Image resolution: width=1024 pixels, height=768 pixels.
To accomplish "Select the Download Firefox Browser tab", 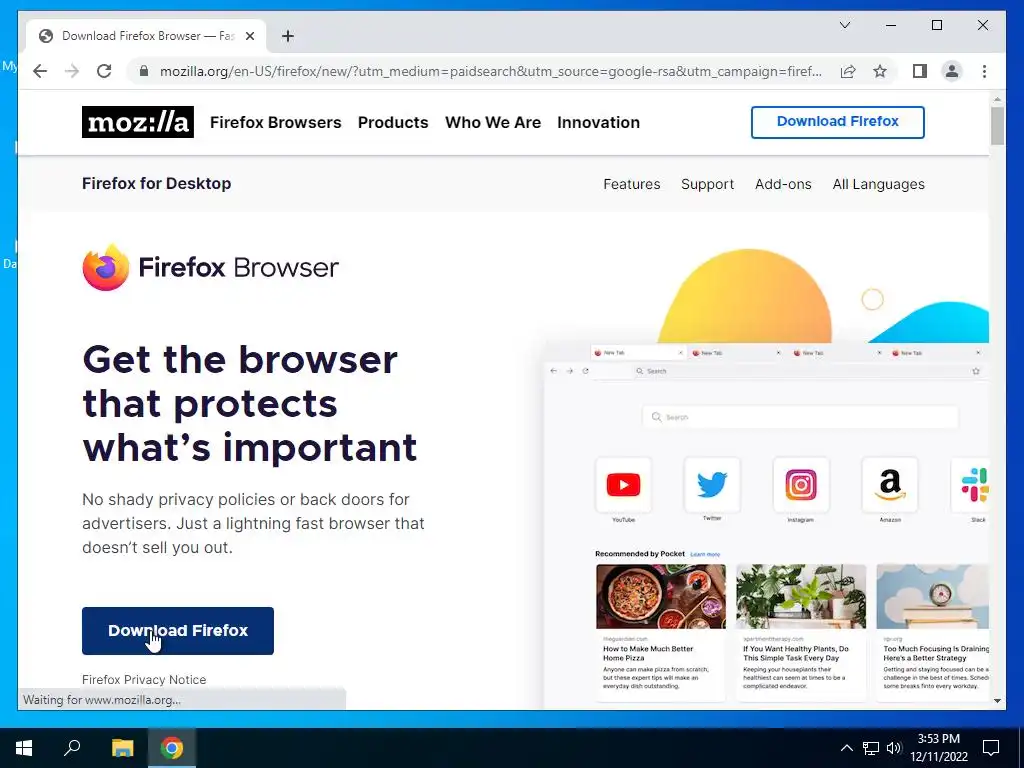I will (x=147, y=36).
